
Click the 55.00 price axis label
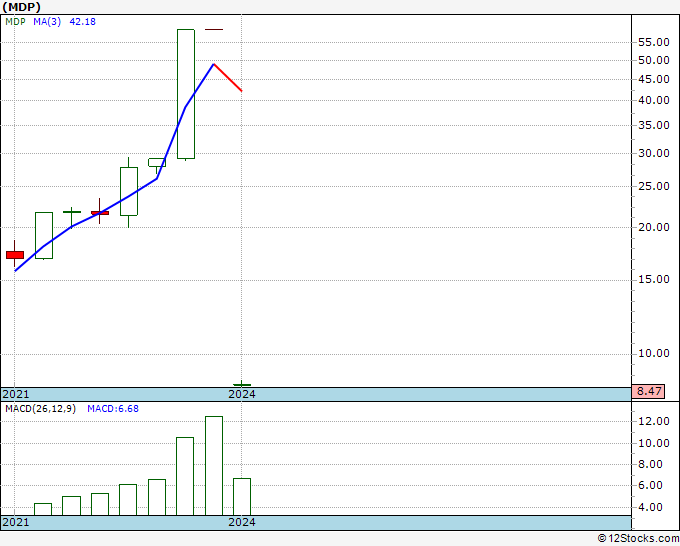(x=654, y=42)
